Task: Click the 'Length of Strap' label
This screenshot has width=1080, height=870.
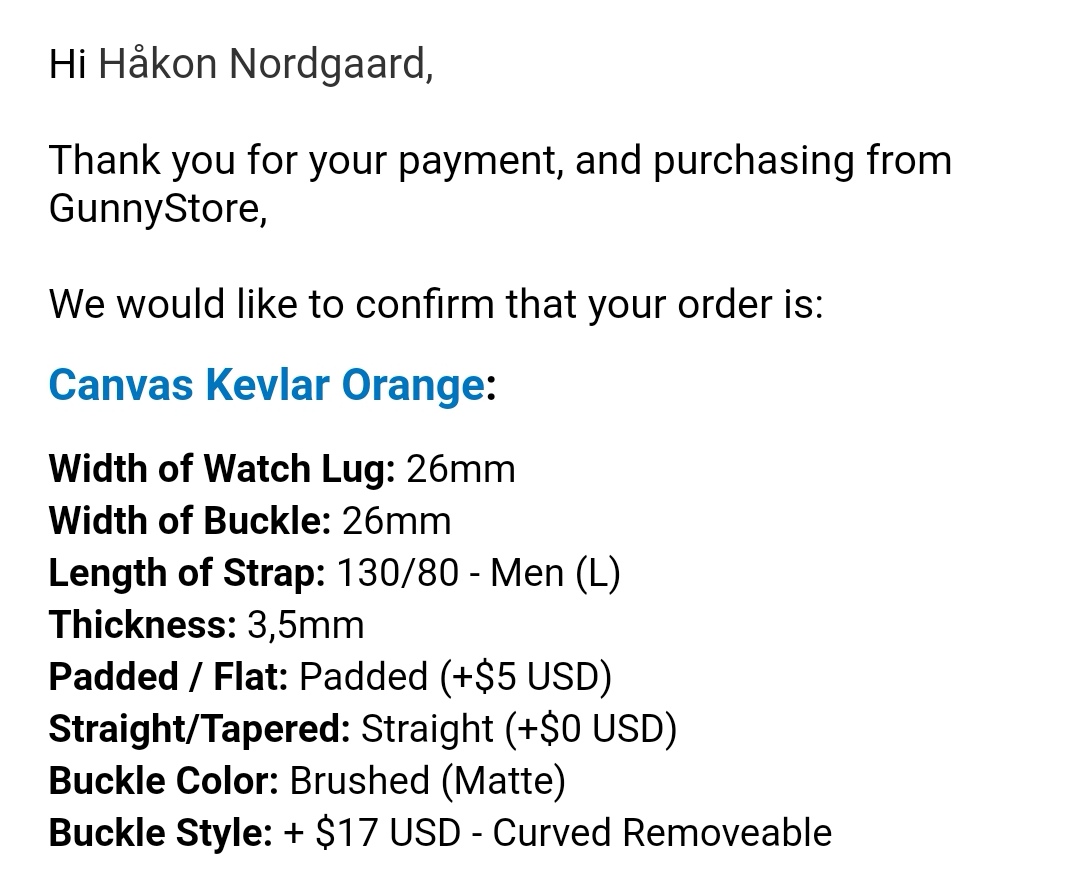Action: (186, 572)
